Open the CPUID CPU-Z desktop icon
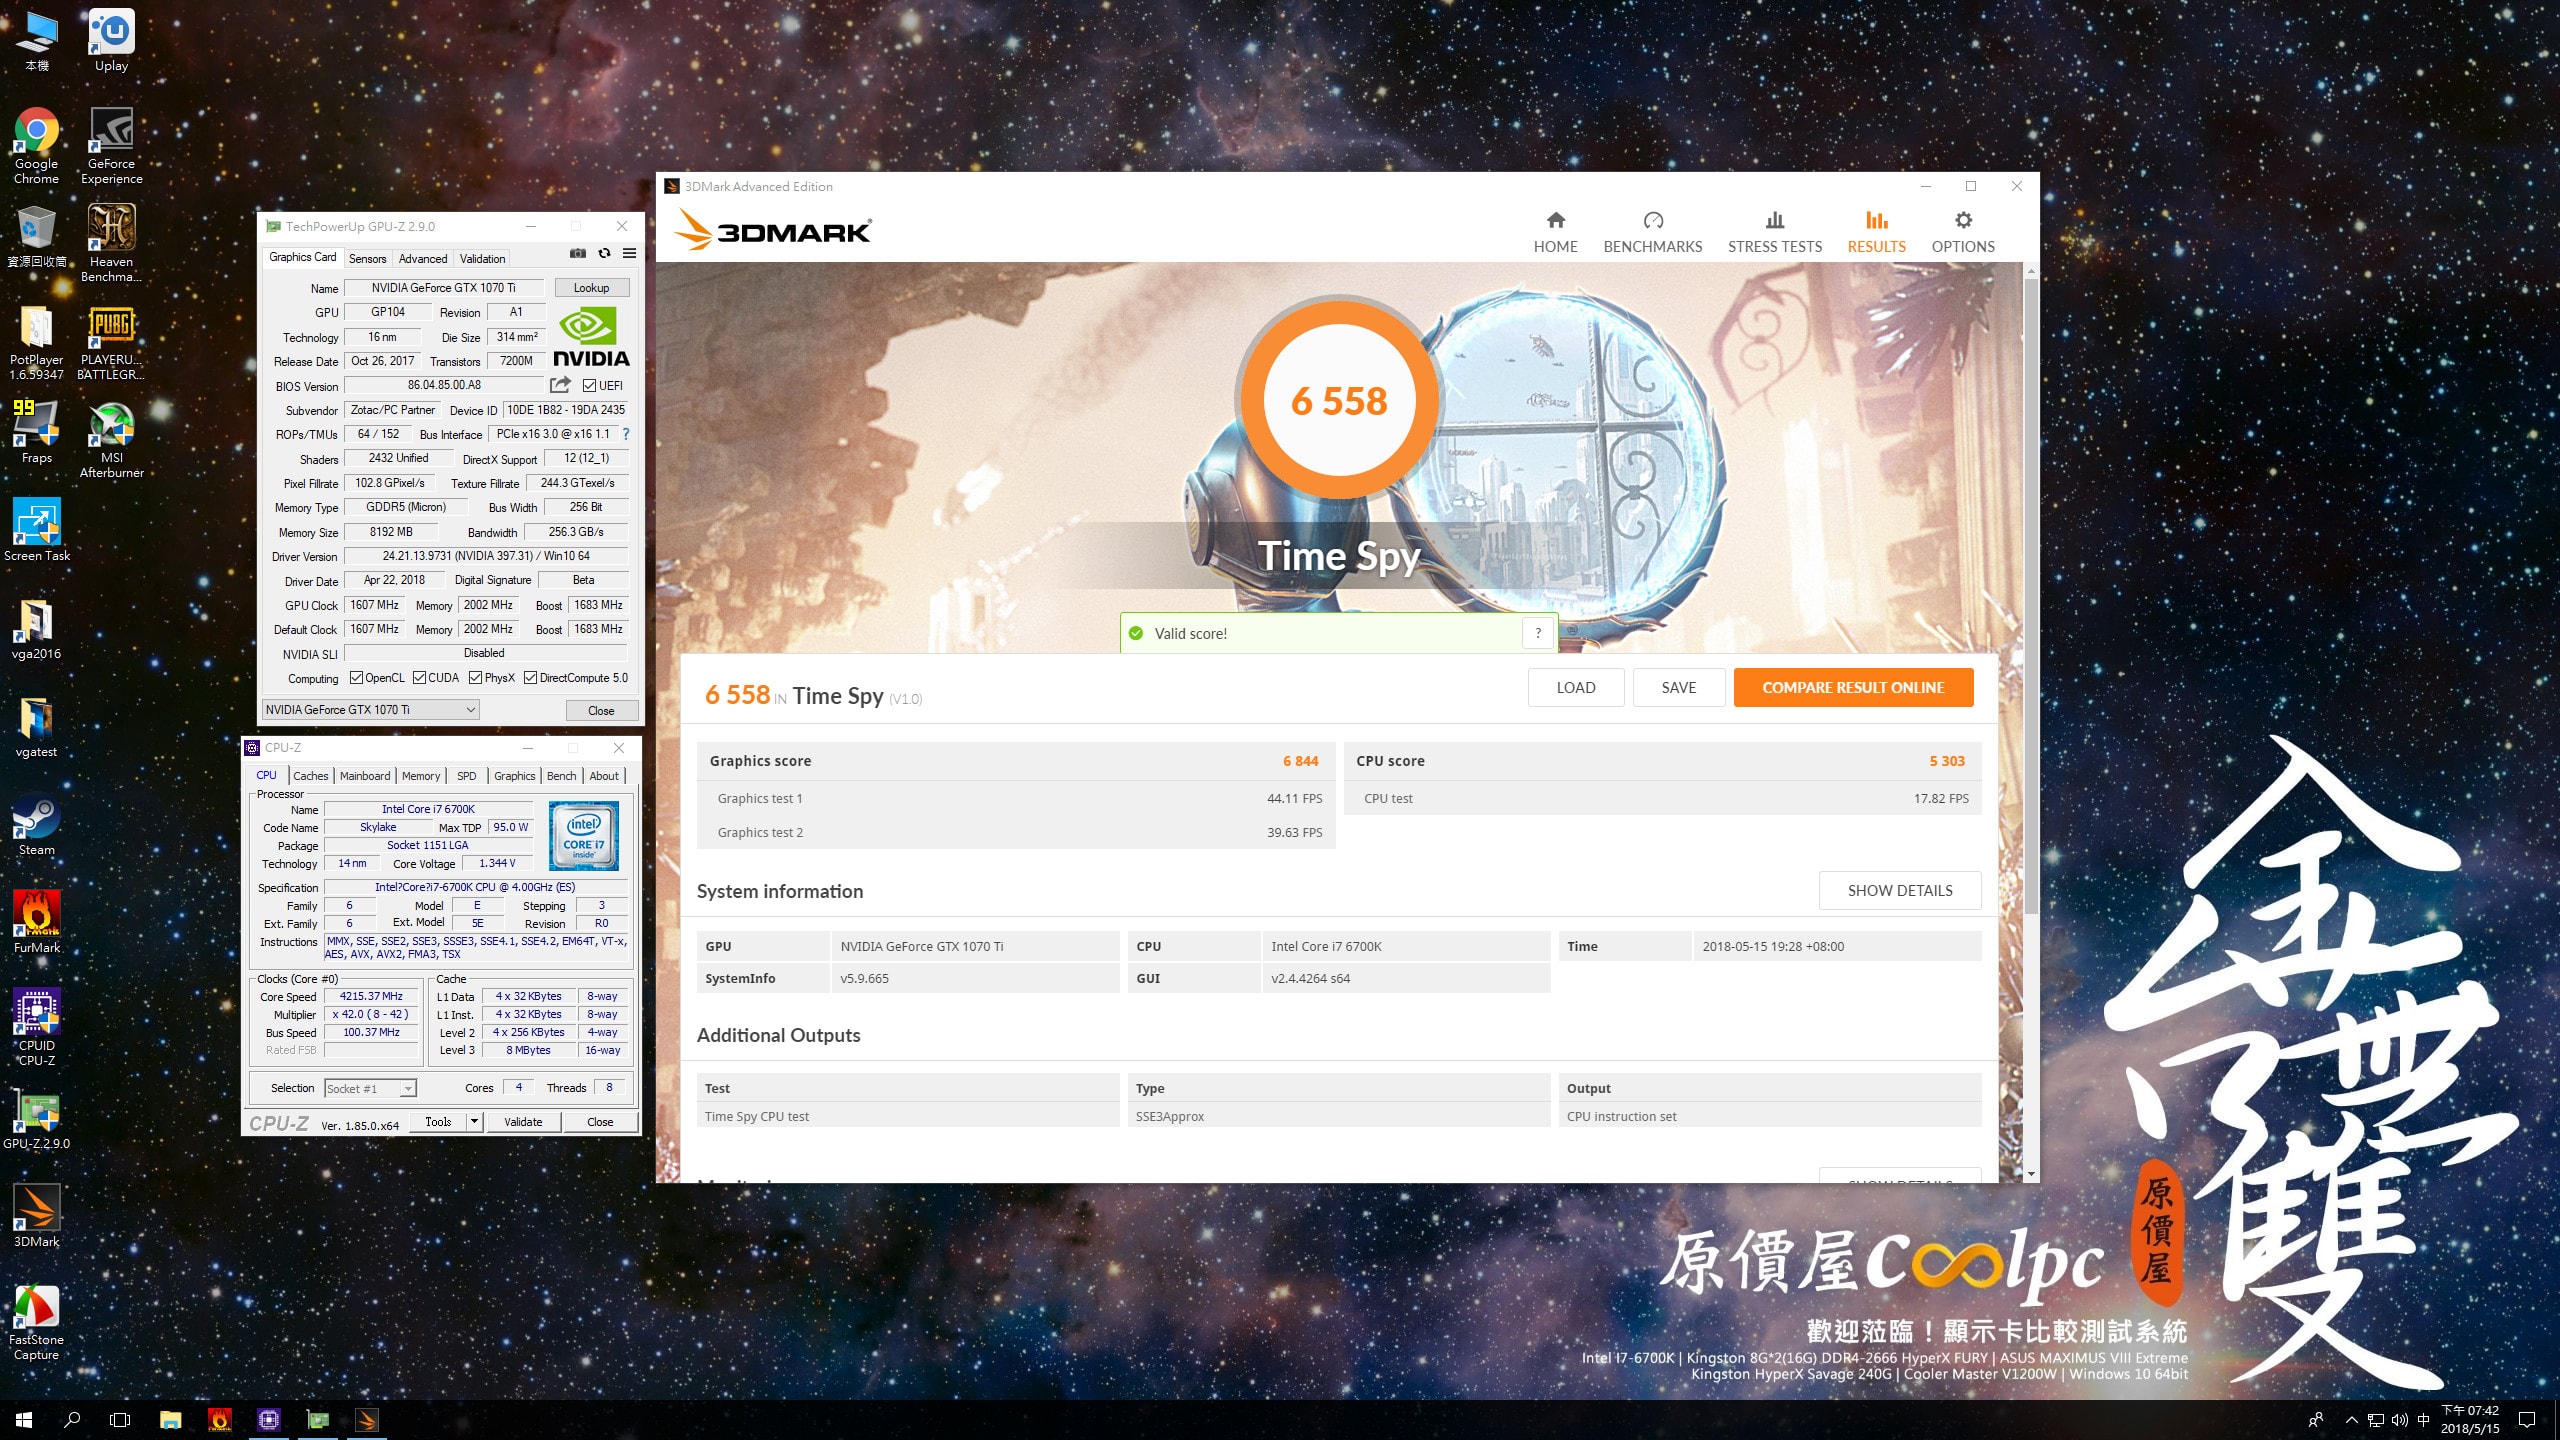2560x1440 pixels. click(36, 1028)
